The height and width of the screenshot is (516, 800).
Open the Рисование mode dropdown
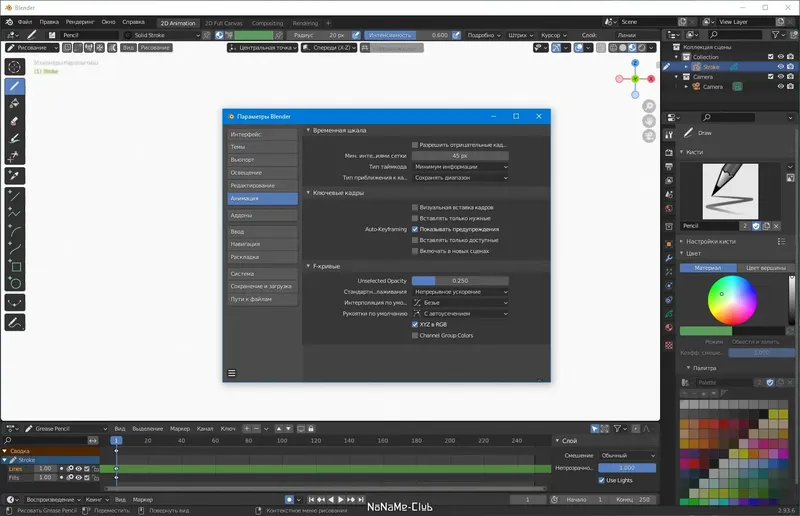32,47
